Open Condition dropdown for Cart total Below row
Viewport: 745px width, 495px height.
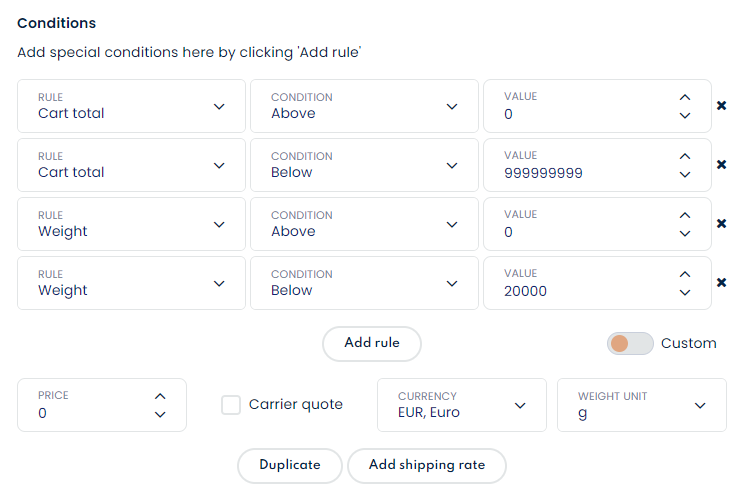coord(364,165)
